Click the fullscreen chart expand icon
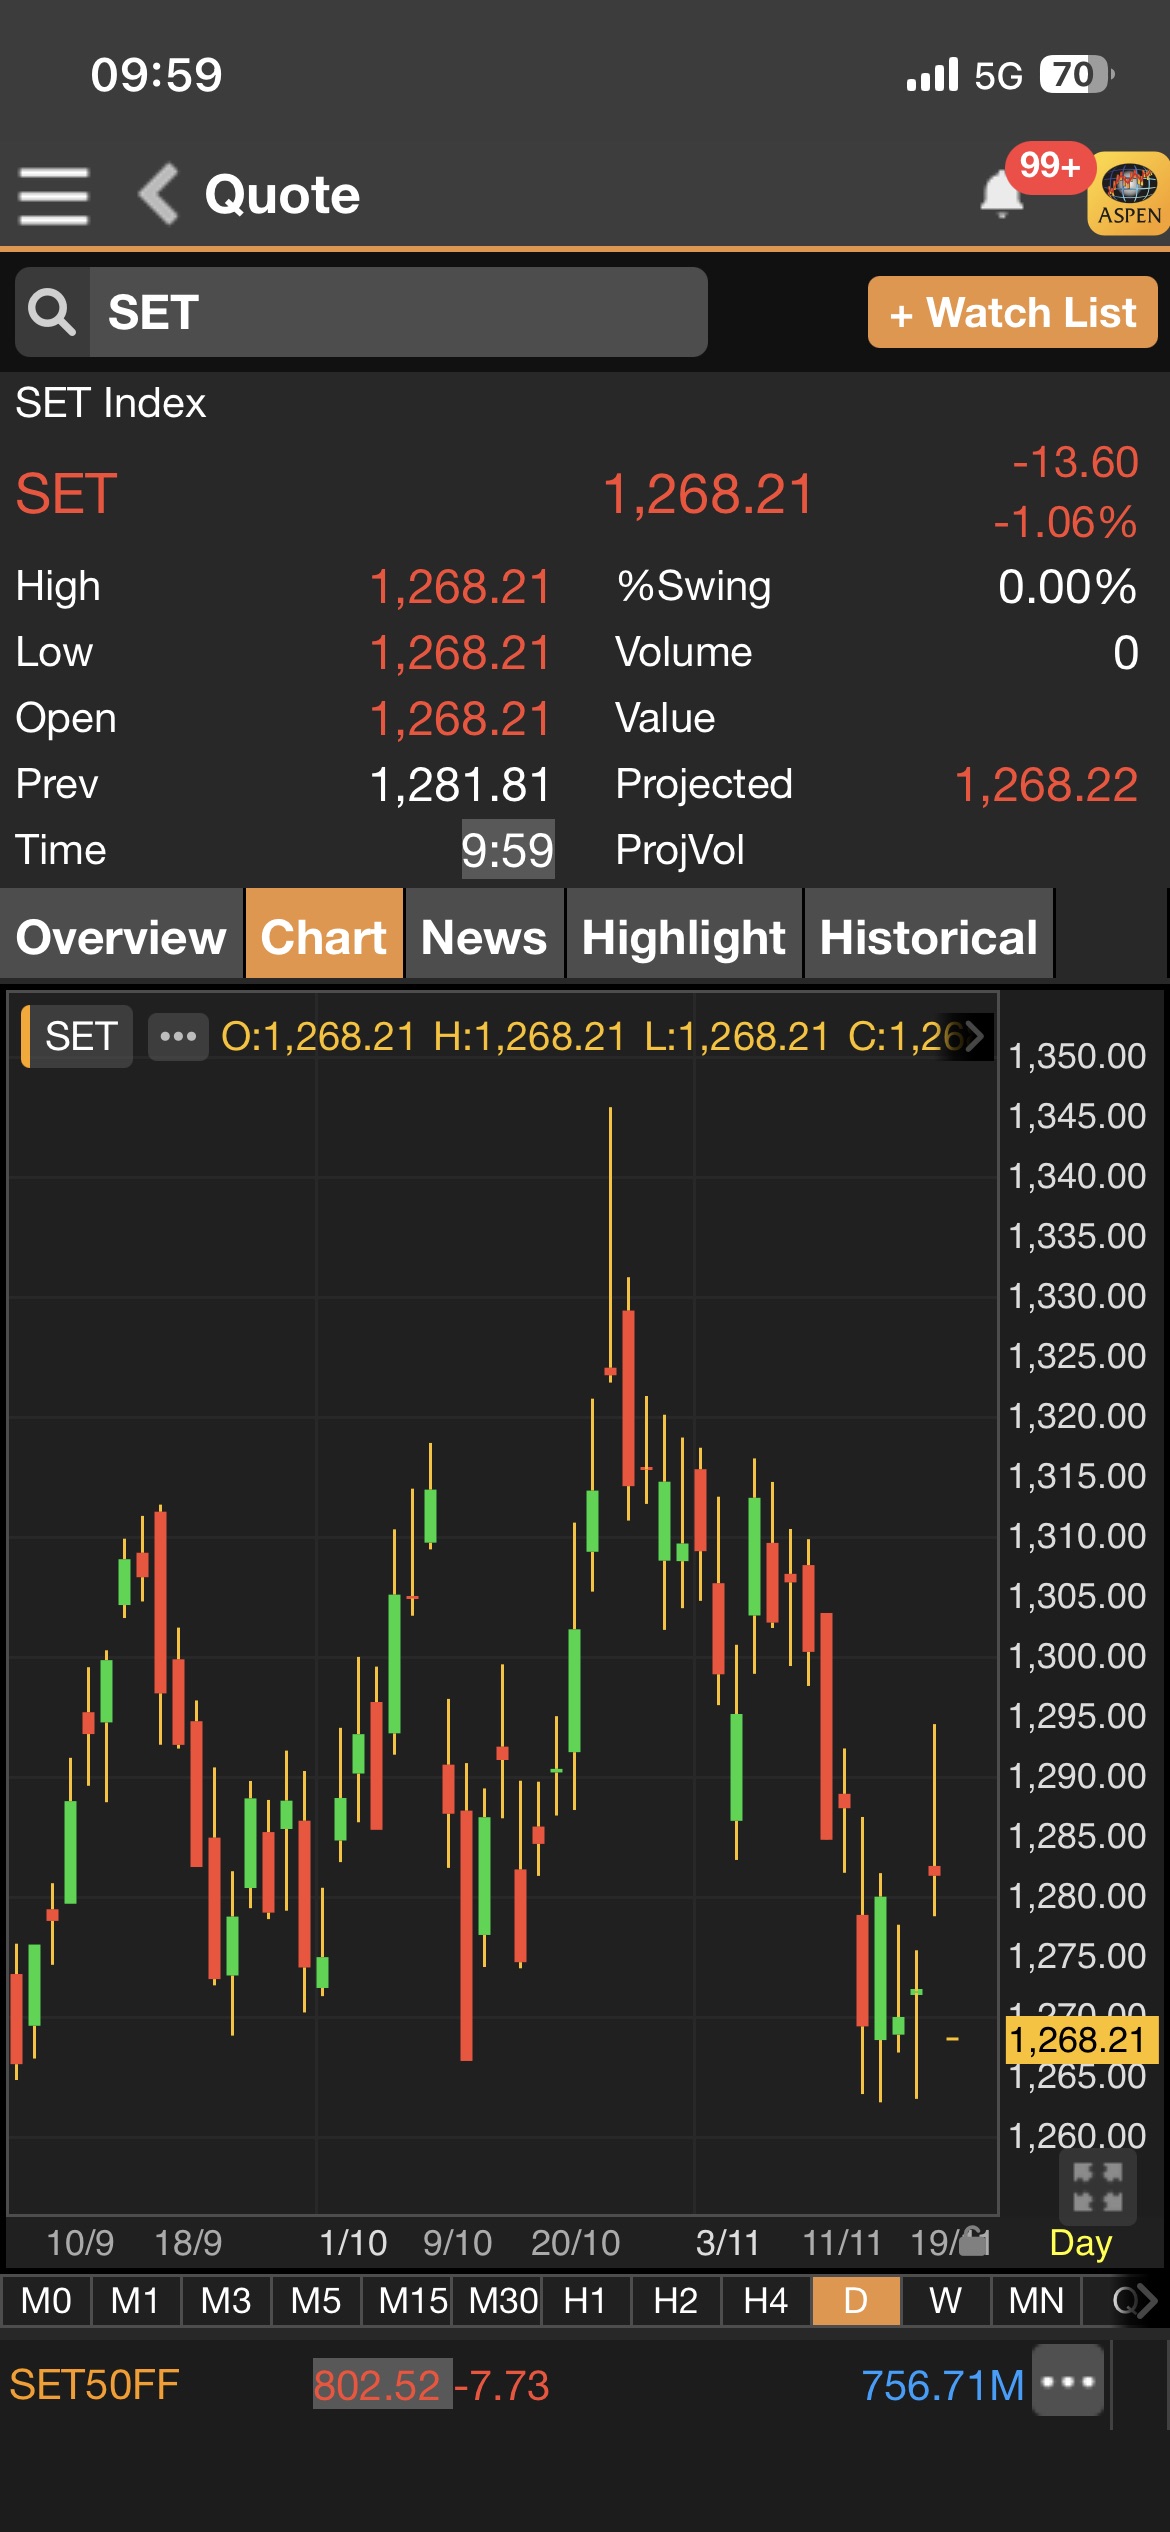This screenshot has height=2532, width=1170. (x=1097, y=2187)
